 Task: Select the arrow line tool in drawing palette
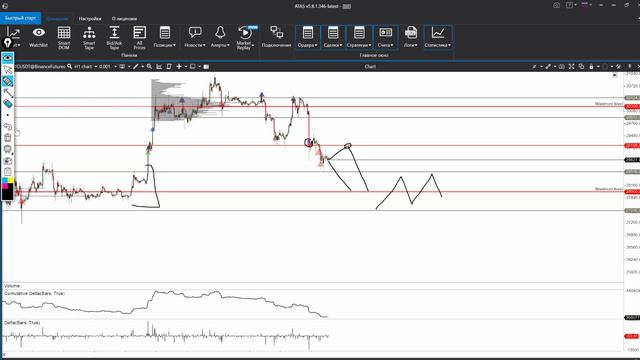(x=8, y=93)
